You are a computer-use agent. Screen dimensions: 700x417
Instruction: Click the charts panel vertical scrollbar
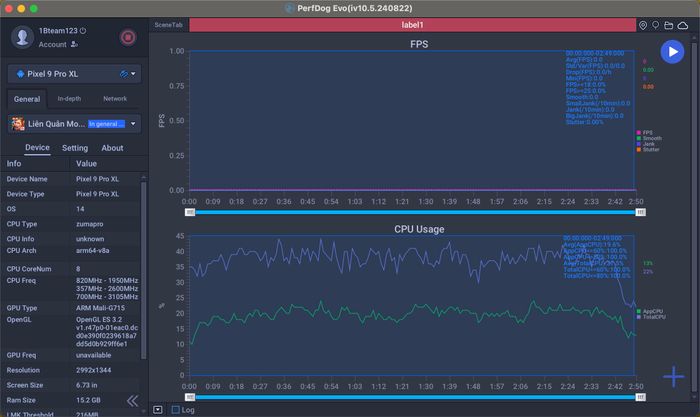pos(694,219)
